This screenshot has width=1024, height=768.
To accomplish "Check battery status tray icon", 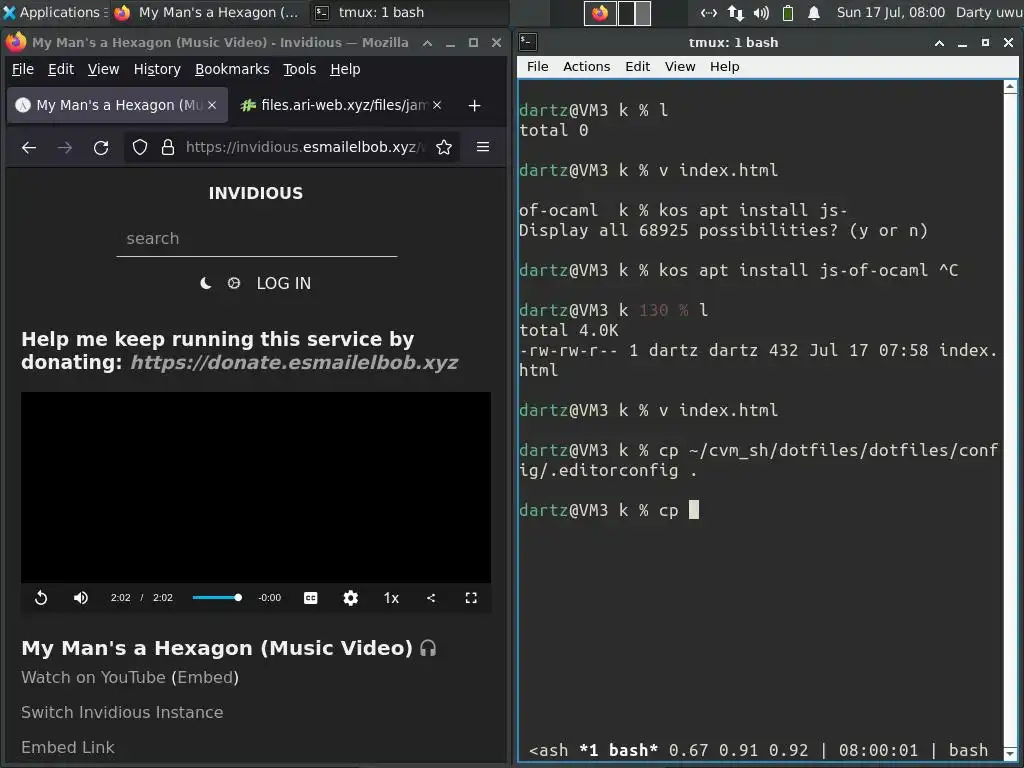I will [788, 13].
